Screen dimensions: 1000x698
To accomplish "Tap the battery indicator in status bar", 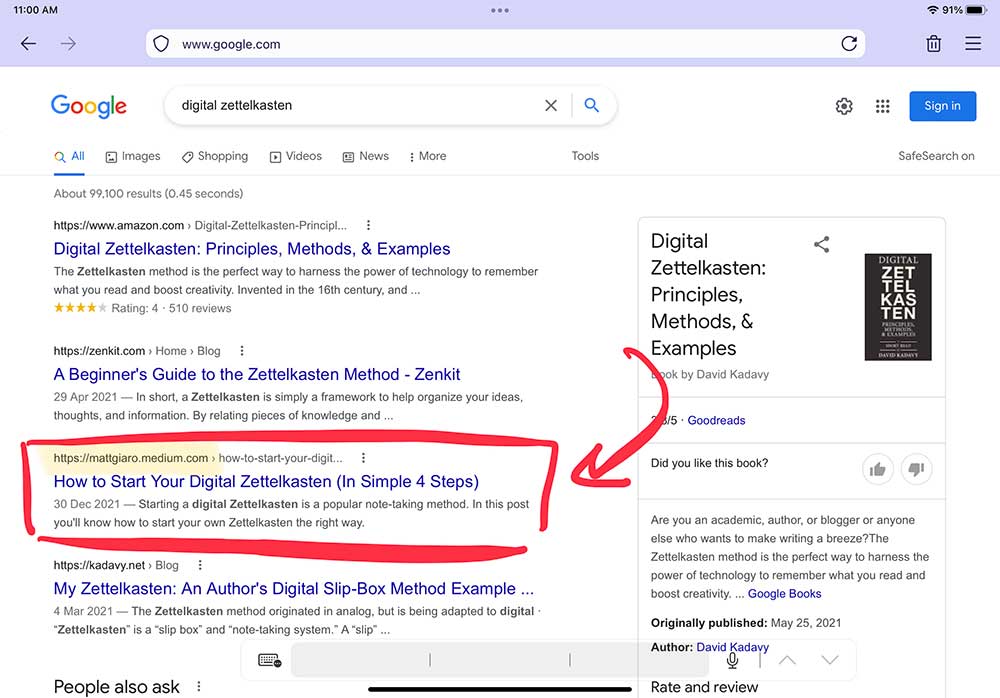I will coord(976,10).
